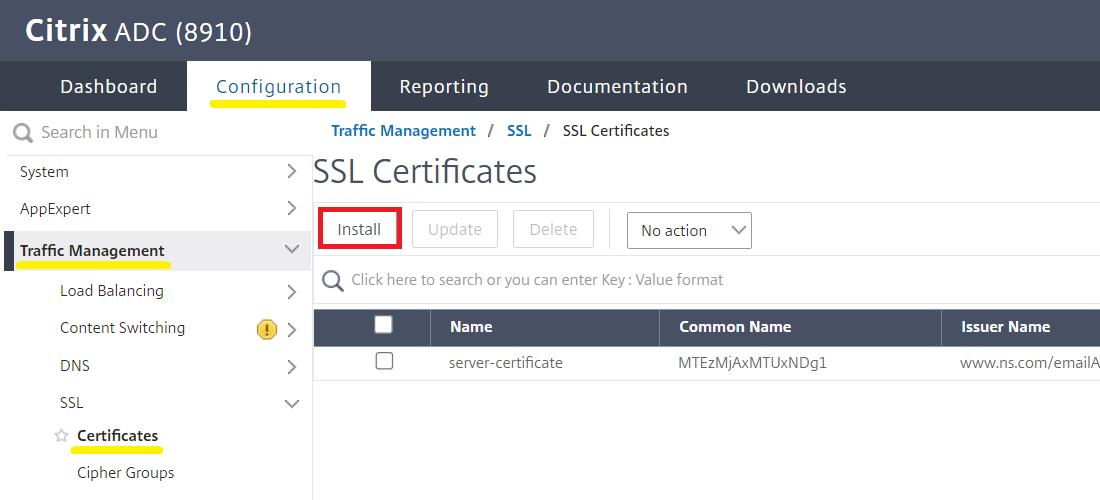
Task: Click the www.ns.com issuer name cell
Action: [1029, 363]
